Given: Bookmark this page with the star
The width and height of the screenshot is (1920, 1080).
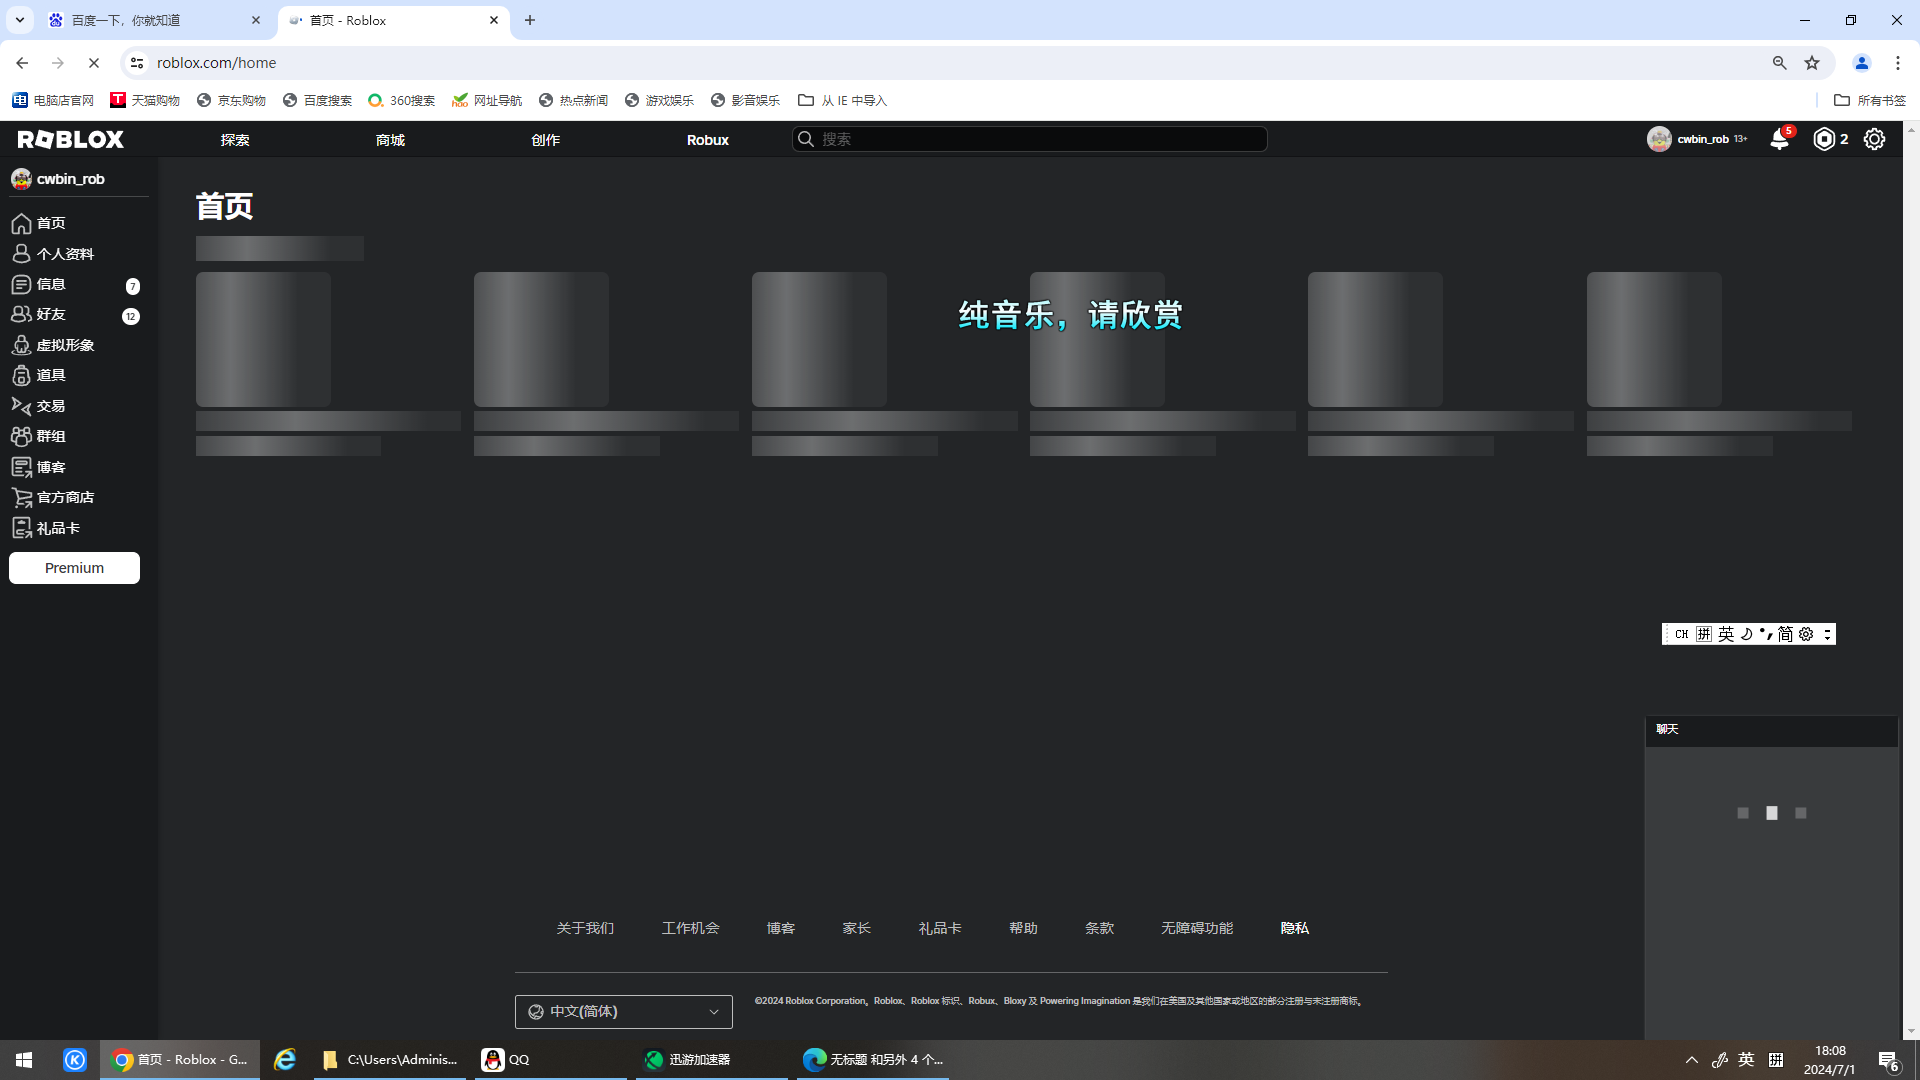Looking at the screenshot, I should (x=1812, y=63).
